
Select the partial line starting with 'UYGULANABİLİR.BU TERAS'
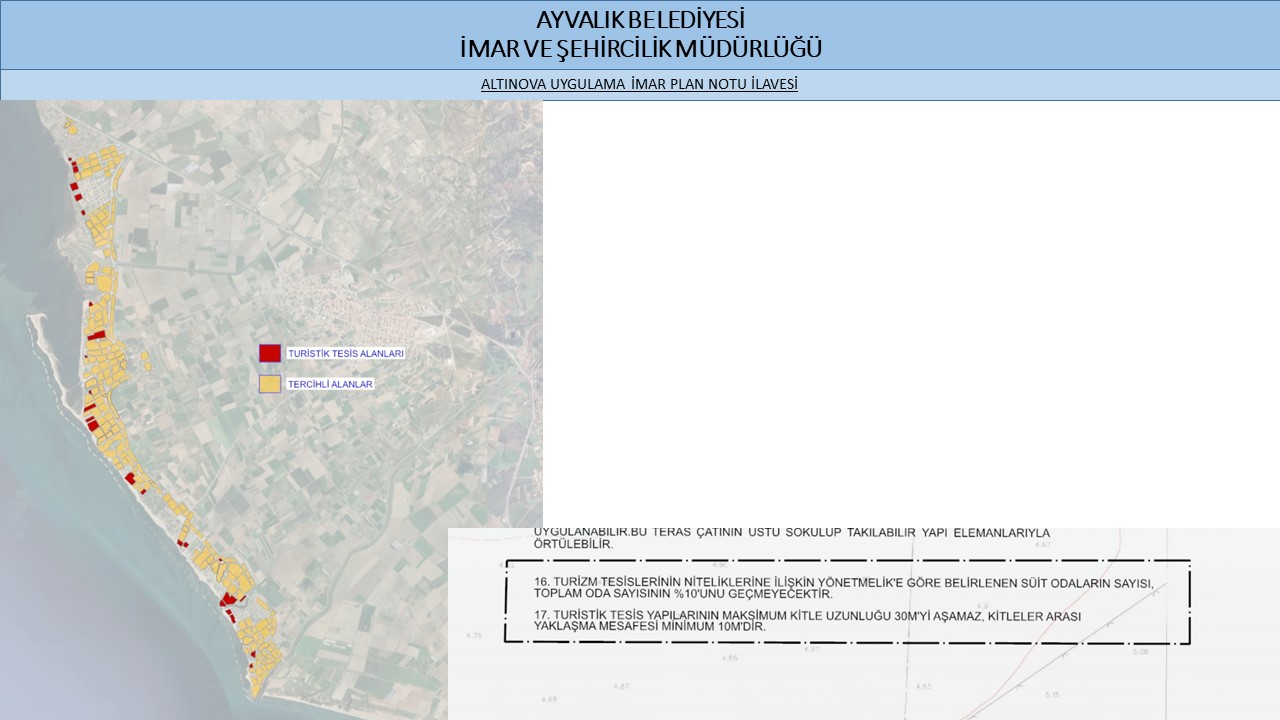coord(792,533)
